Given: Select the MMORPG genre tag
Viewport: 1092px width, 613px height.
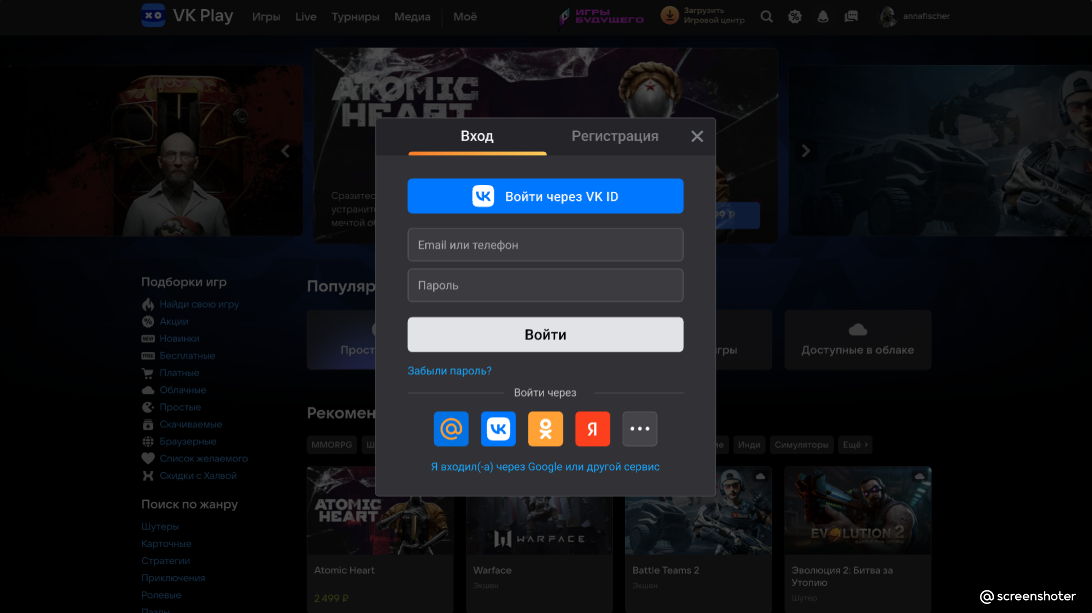Looking at the screenshot, I should tap(332, 444).
